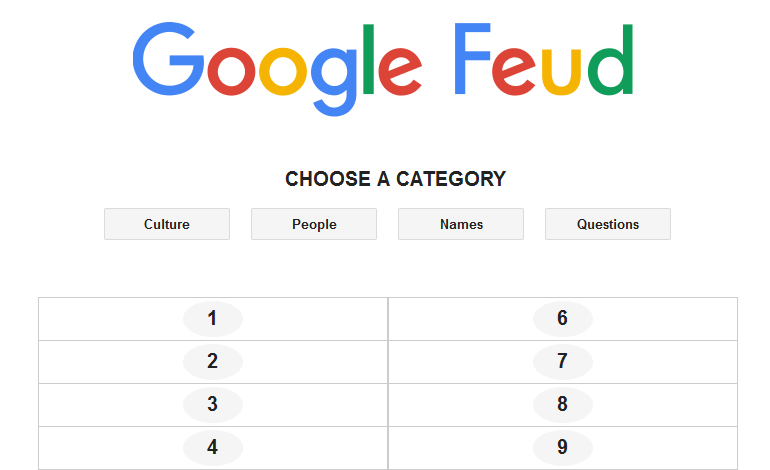The height and width of the screenshot is (470, 770).
Task: Click the number 3 answer badge
Action: (x=213, y=405)
